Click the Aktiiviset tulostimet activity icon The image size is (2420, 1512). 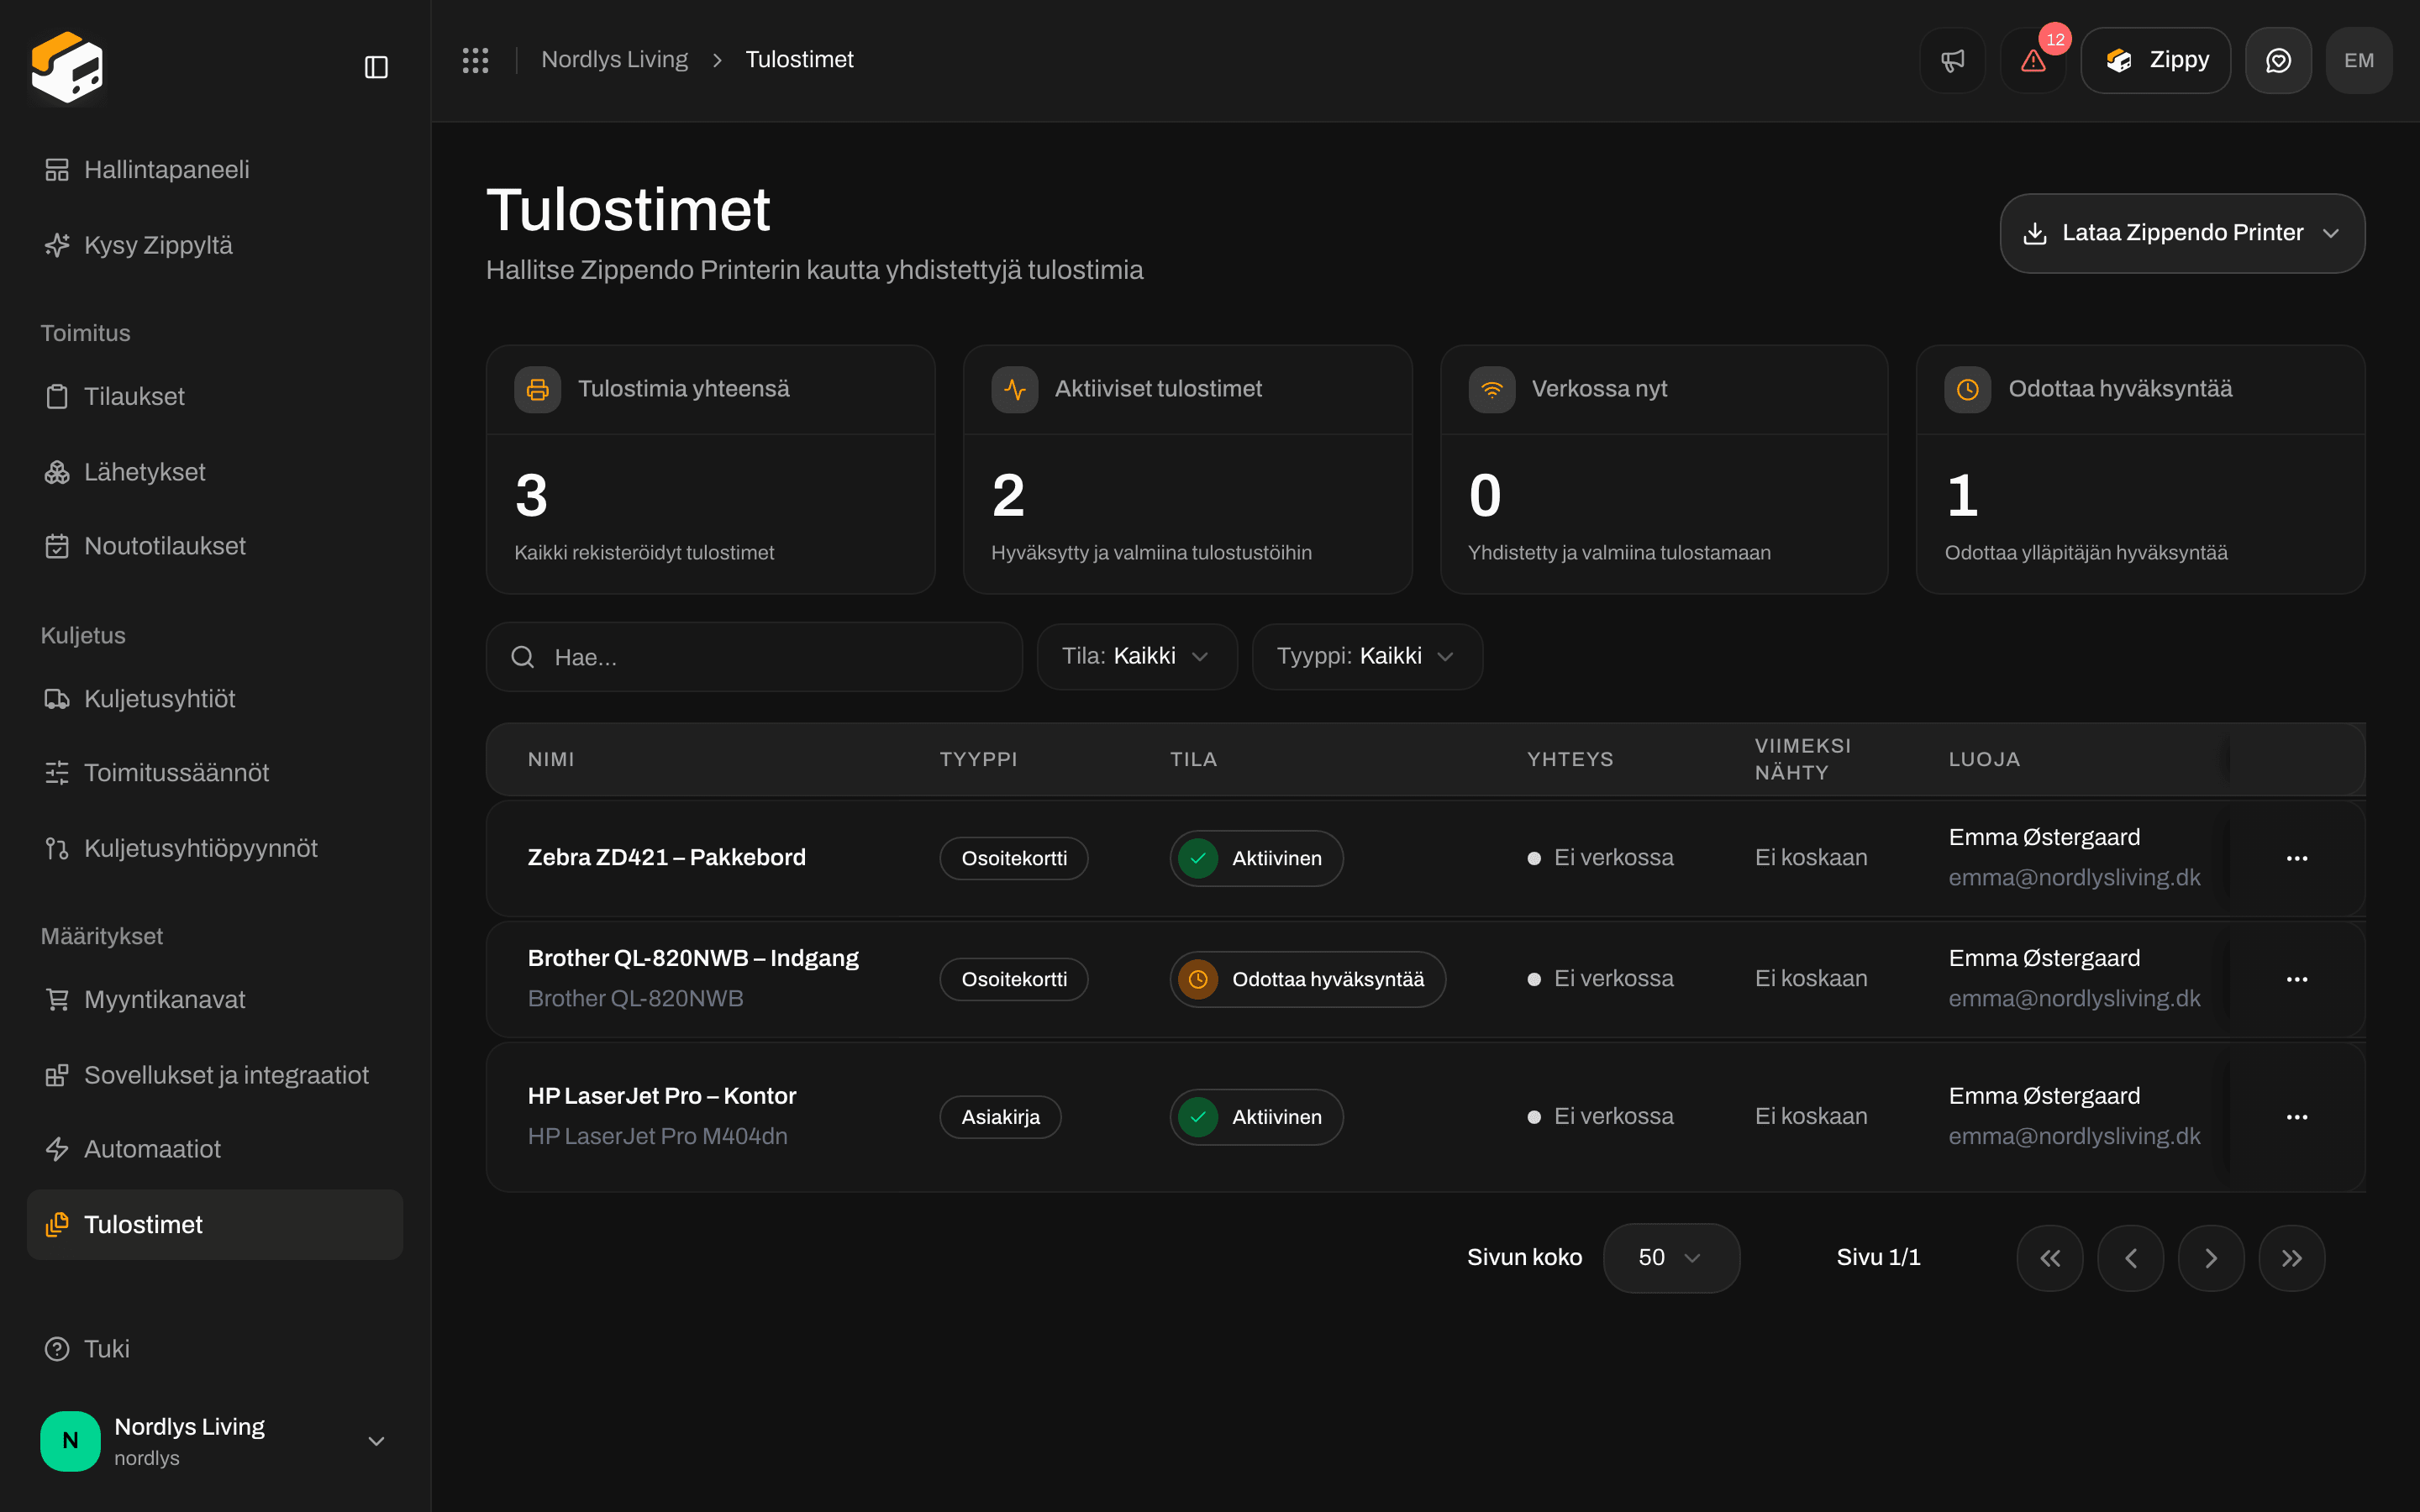coord(1014,389)
